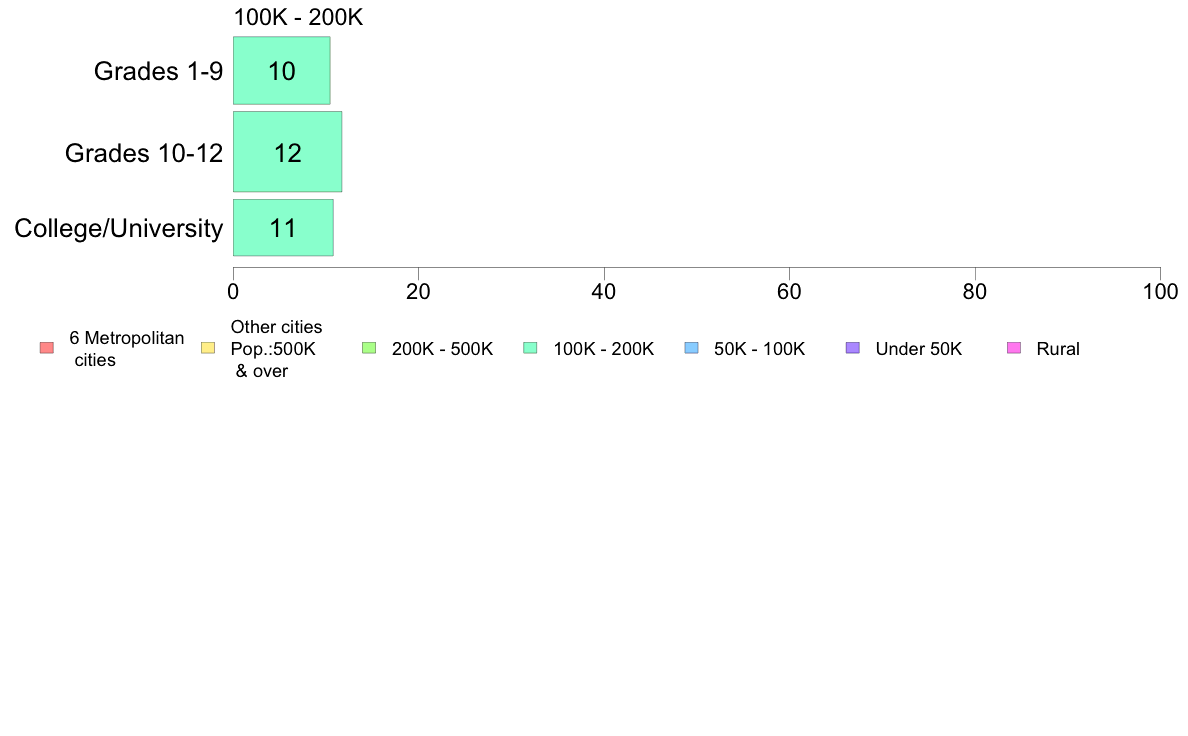Click the pink Rural legend swatch
This screenshot has width=1188, height=736.
tap(1014, 348)
